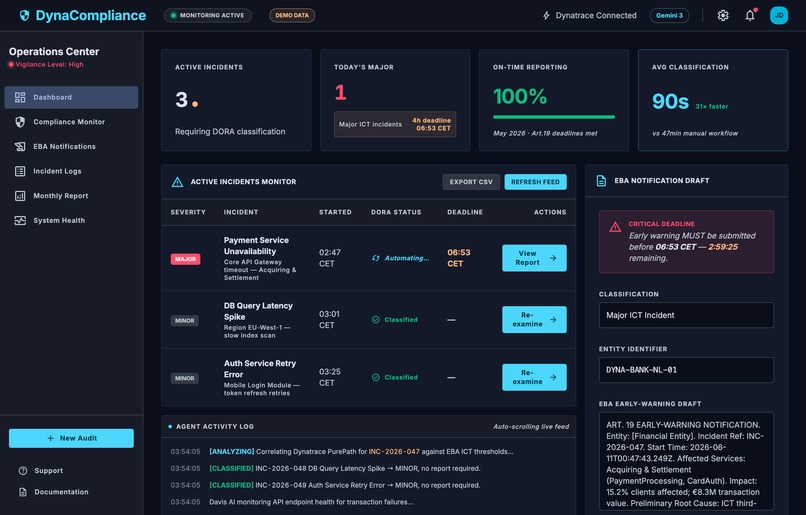Open notifications bell icon
The height and width of the screenshot is (515, 806).
750,15
